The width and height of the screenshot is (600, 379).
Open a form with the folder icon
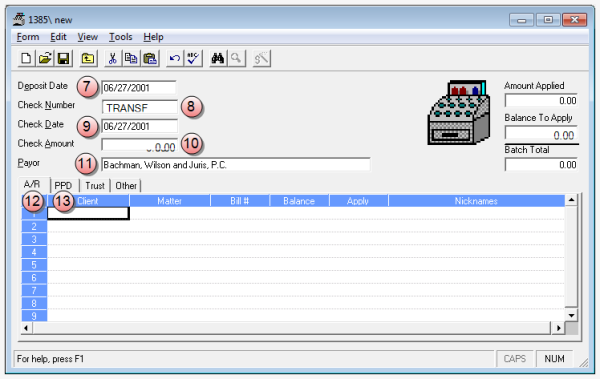(x=45, y=59)
